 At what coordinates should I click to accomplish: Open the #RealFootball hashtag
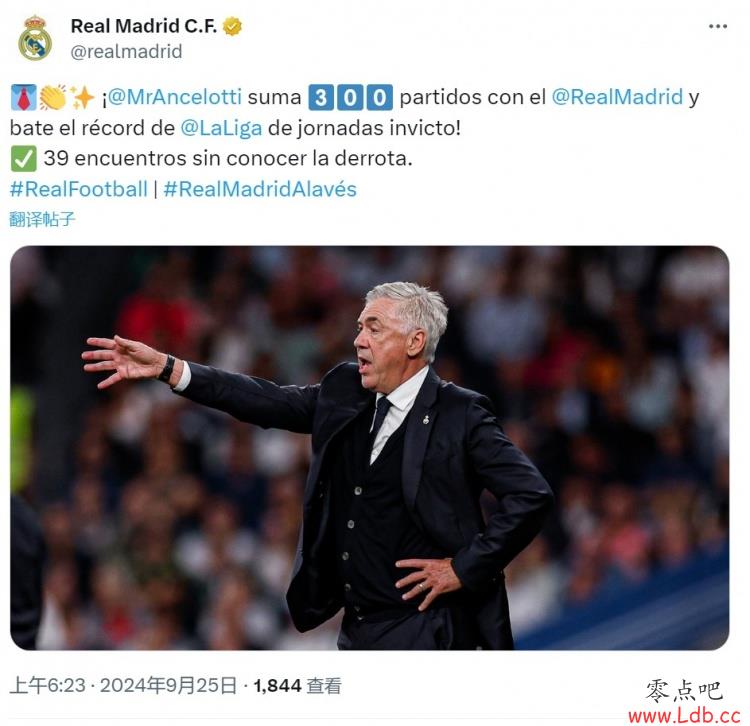[78, 189]
